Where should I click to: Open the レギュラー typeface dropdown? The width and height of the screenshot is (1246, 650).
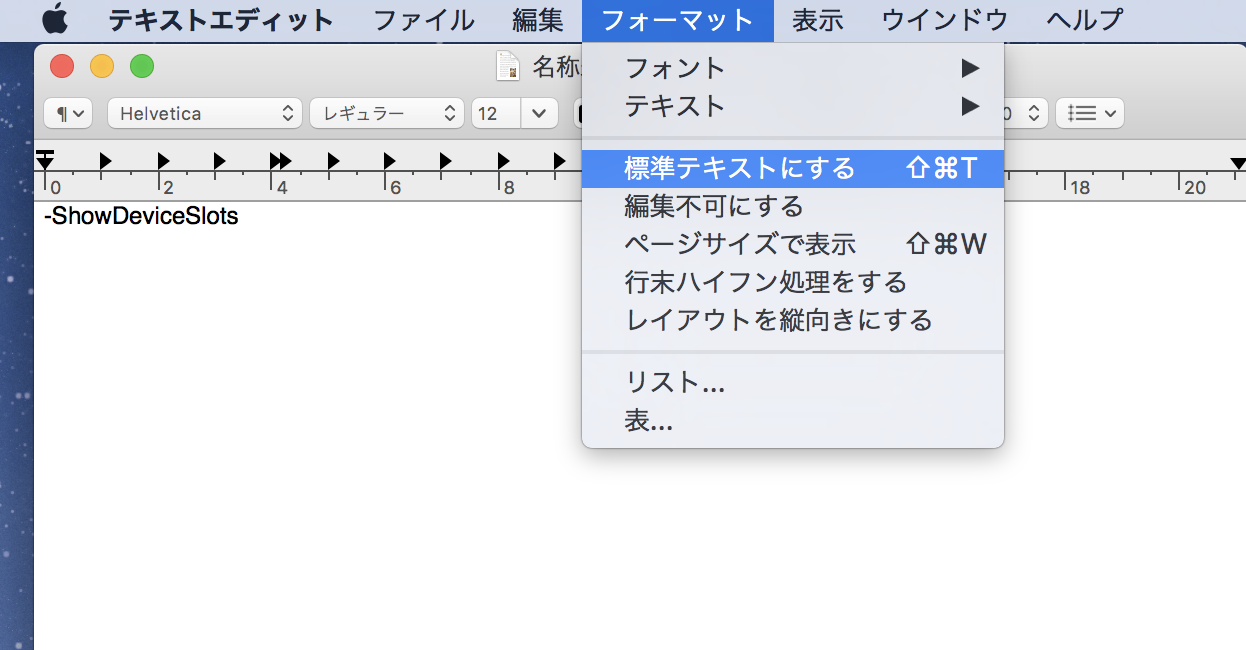point(387,113)
